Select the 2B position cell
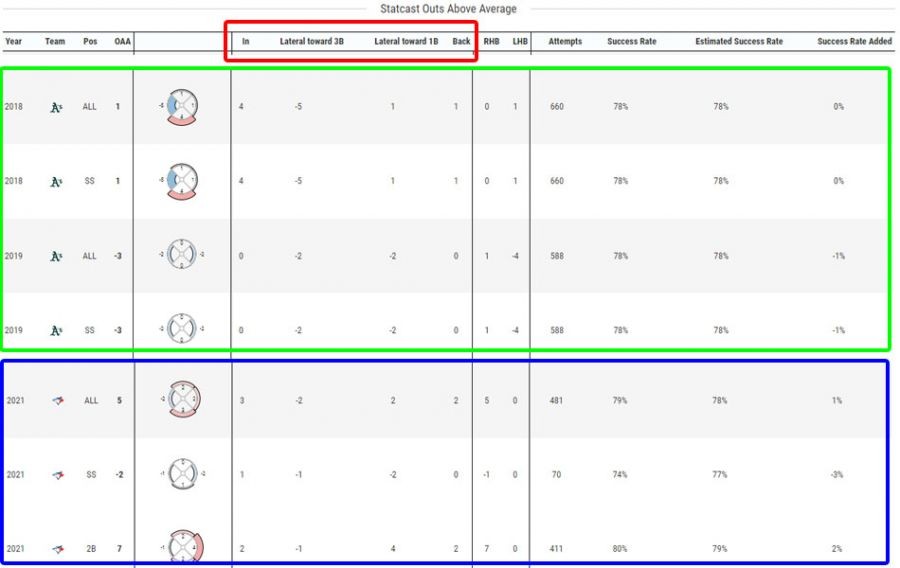900x568 pixels. (x=91, y=548)
